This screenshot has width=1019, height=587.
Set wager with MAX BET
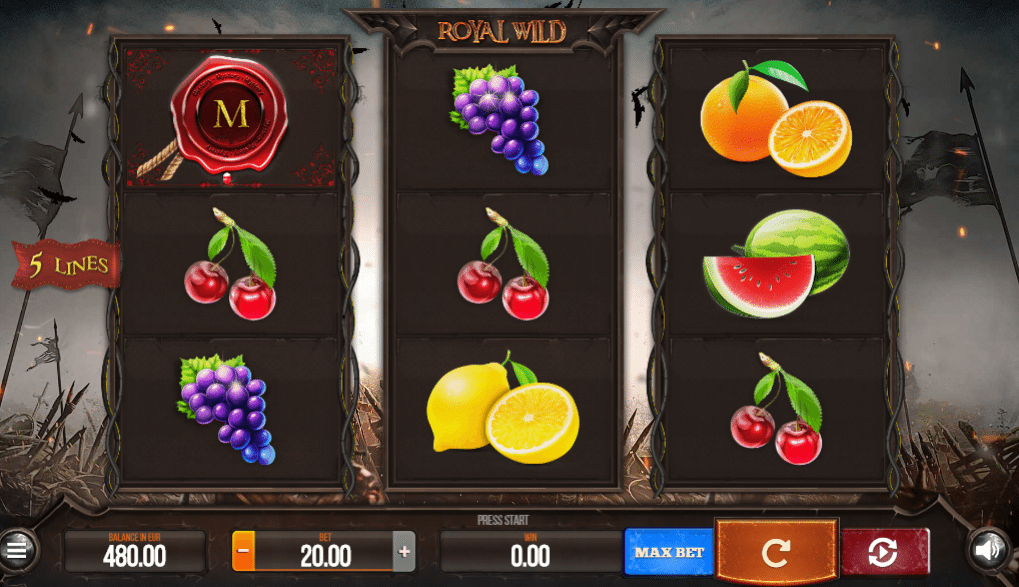(669, 552)
